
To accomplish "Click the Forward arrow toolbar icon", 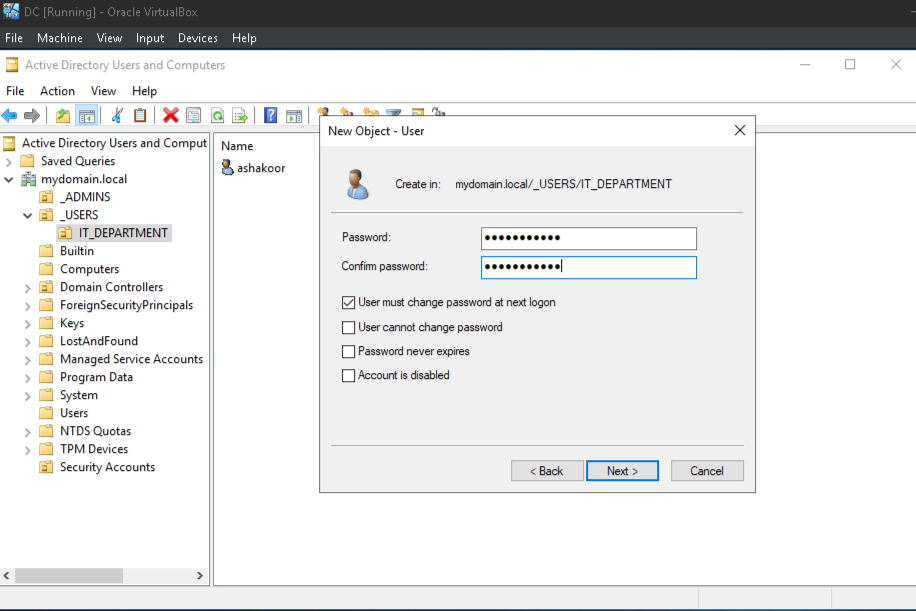I will (x=32, y=116).
